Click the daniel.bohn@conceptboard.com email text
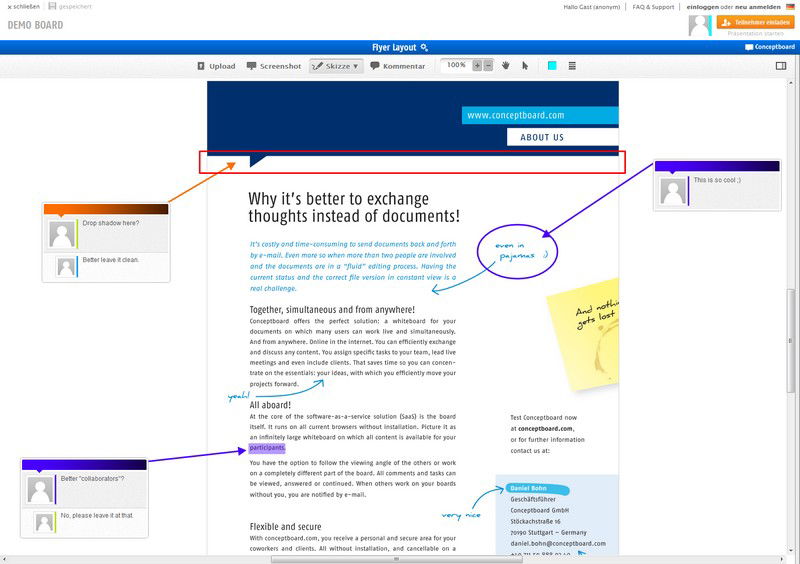The width and height of the screenshot is (800, 564). [x=558, y=544]
